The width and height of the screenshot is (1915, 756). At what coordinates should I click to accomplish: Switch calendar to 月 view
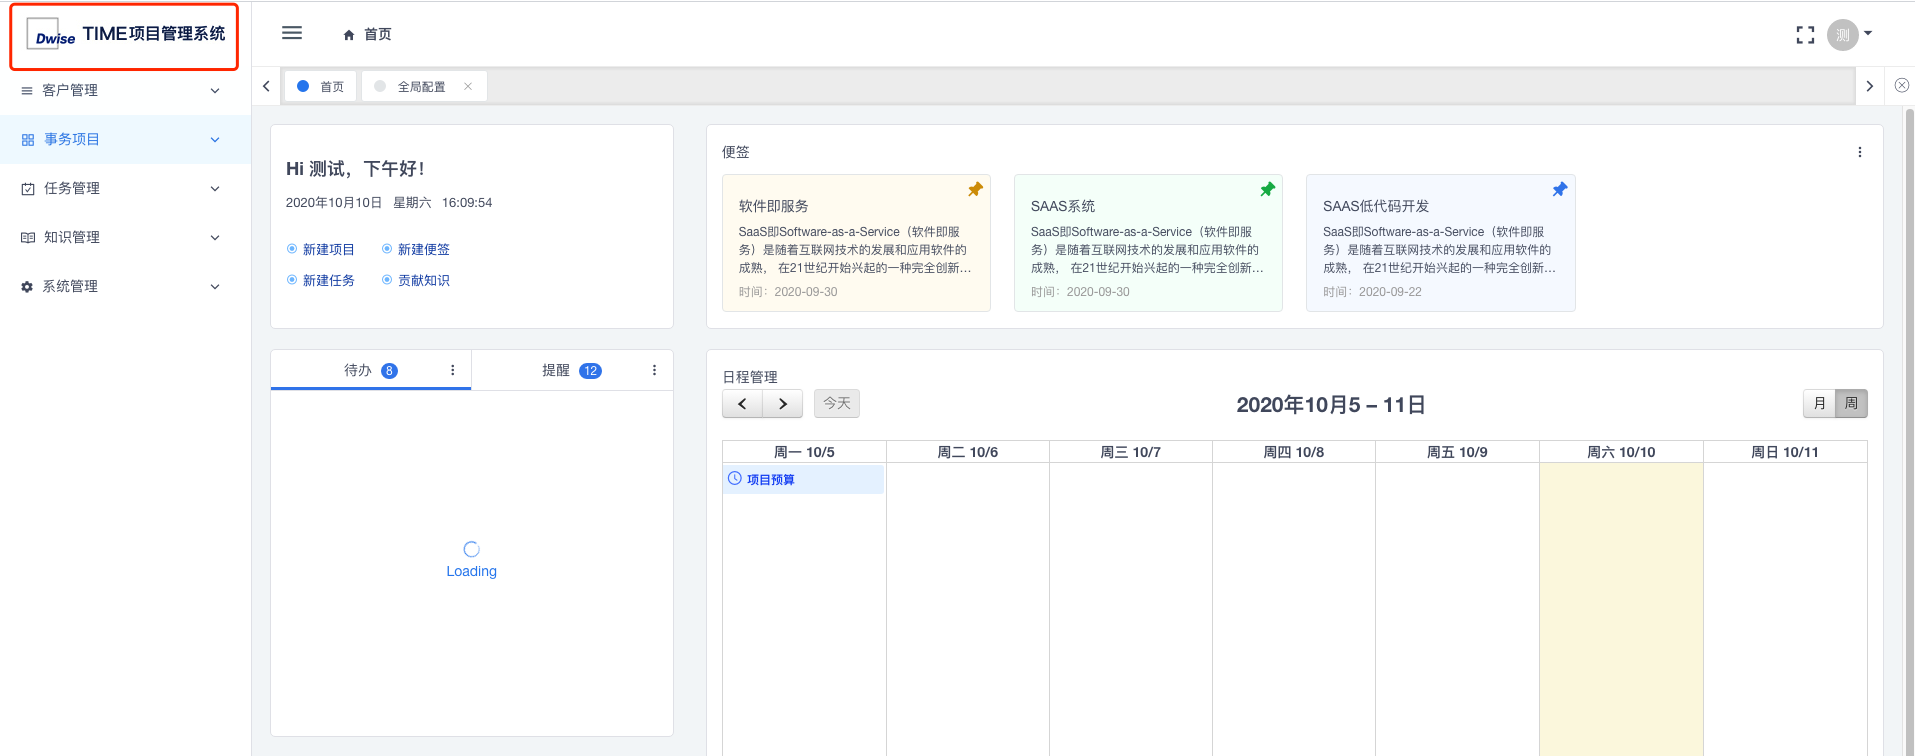[1819, 403]
